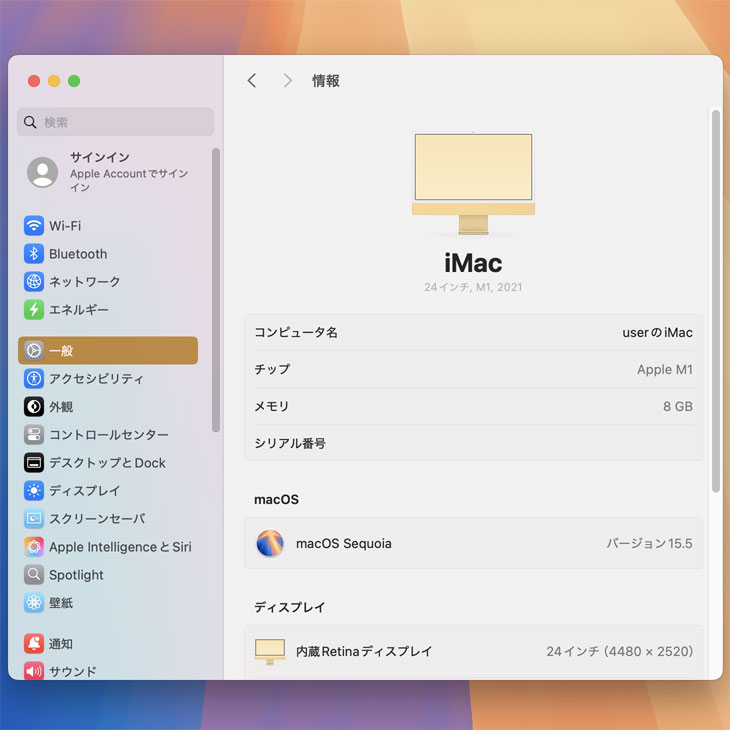Click the 'メモリ' row label

tap(271, 406)
